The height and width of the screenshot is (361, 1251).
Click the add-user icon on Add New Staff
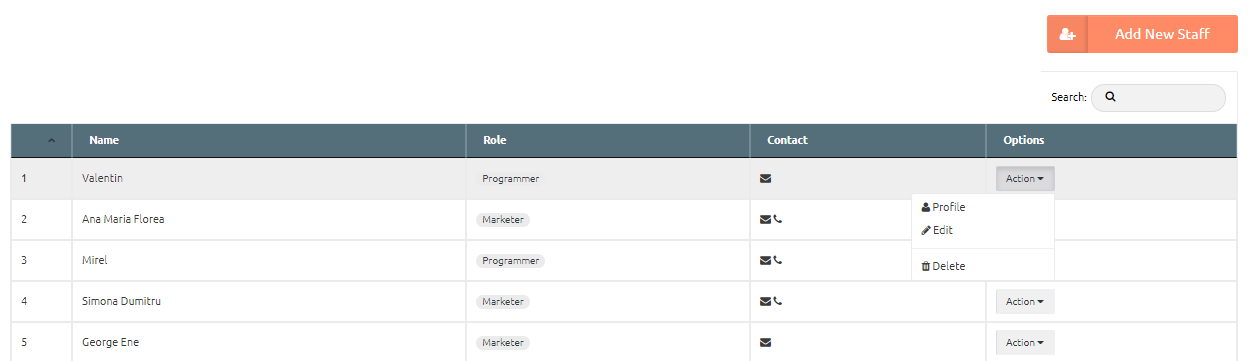pos(1067,34)
